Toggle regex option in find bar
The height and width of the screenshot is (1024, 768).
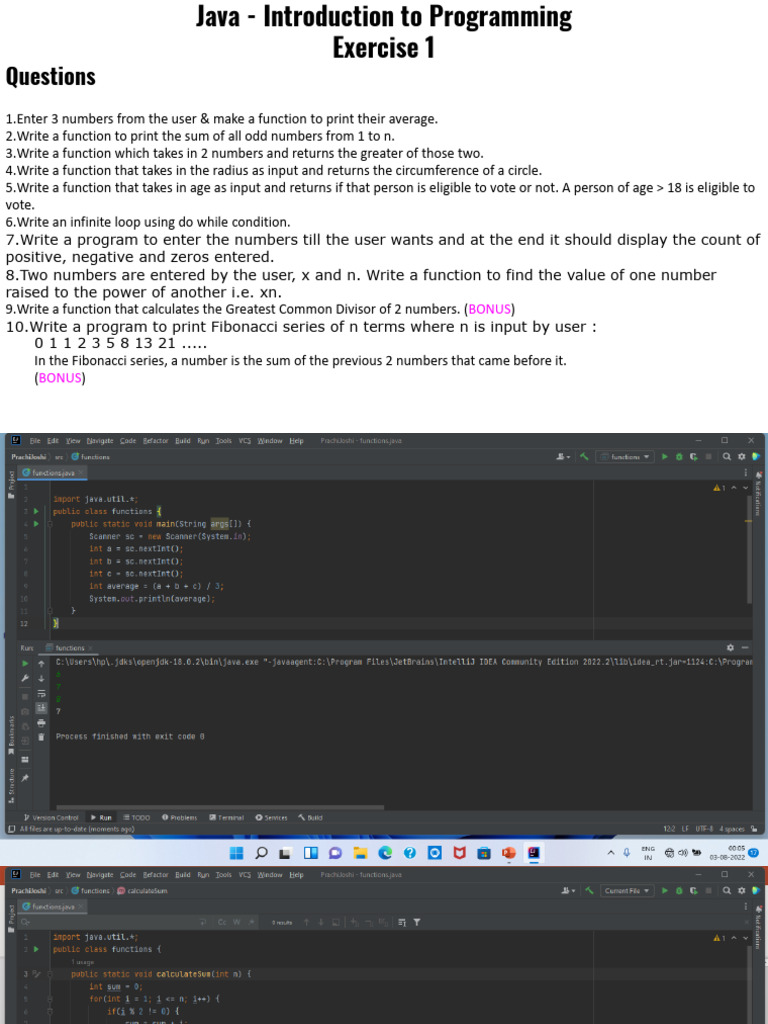[251, 922]
